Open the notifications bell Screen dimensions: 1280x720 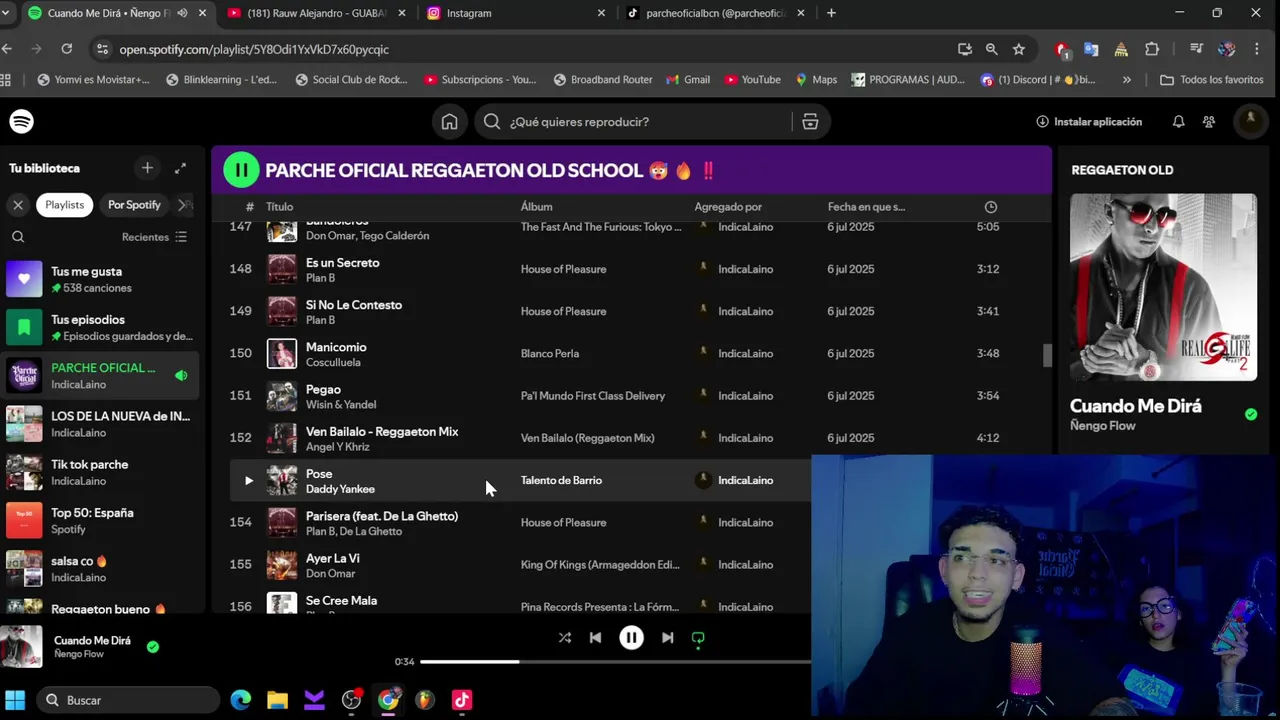(1178, 121)
